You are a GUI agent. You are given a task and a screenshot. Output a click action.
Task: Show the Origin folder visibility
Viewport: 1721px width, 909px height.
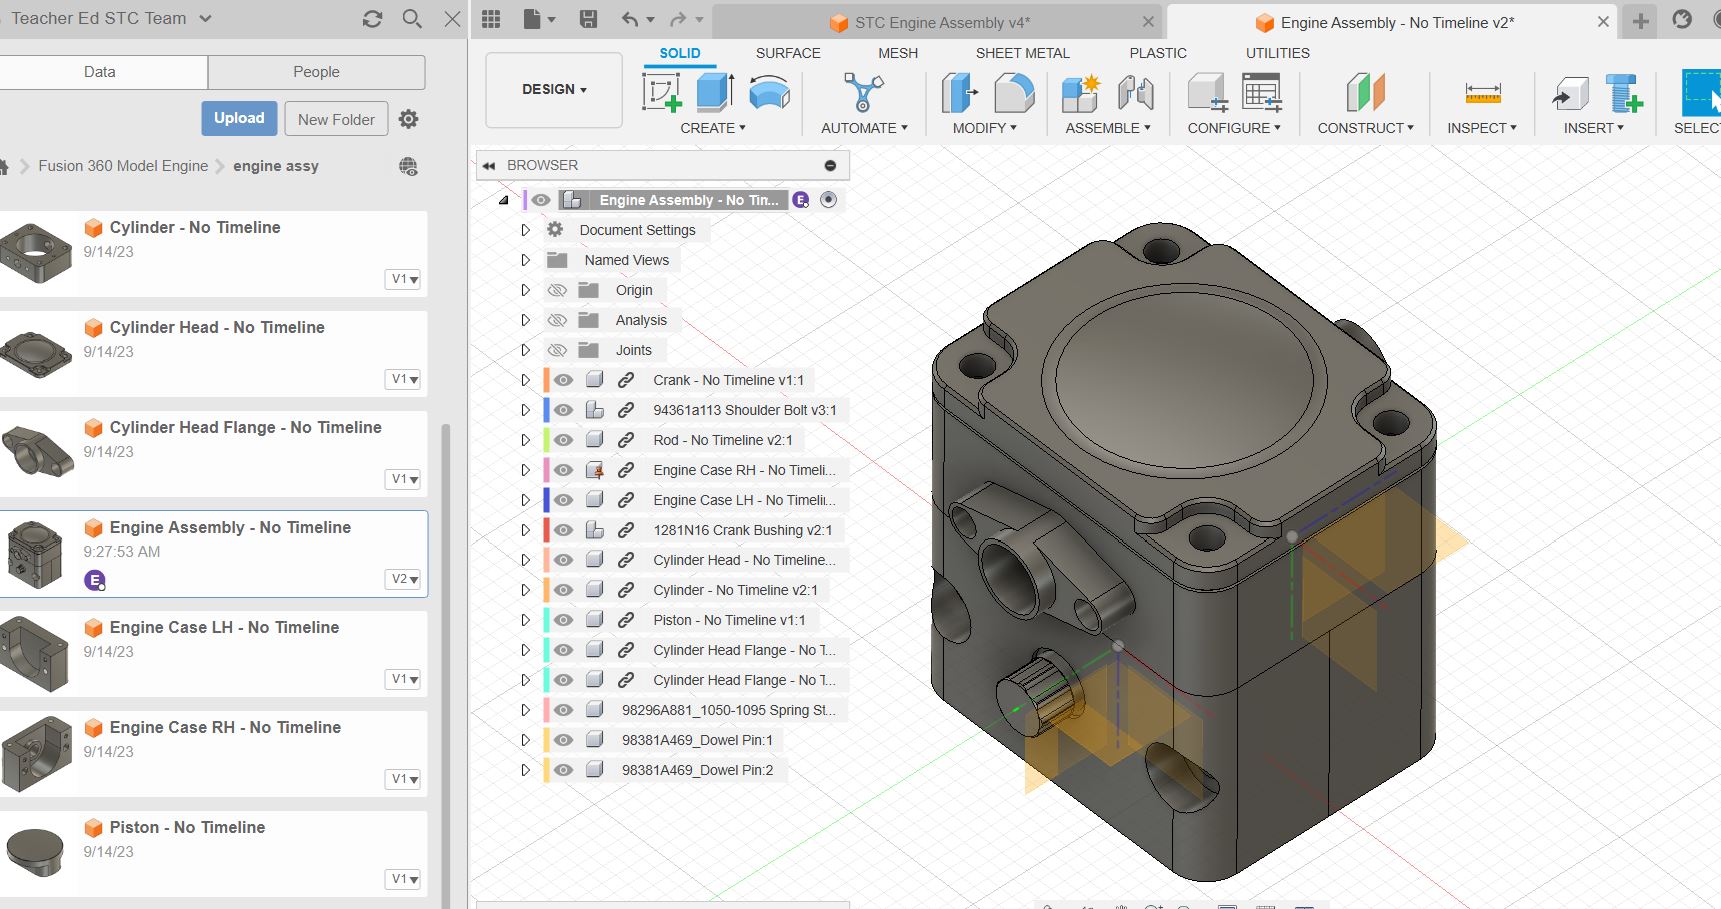point(556,290)
